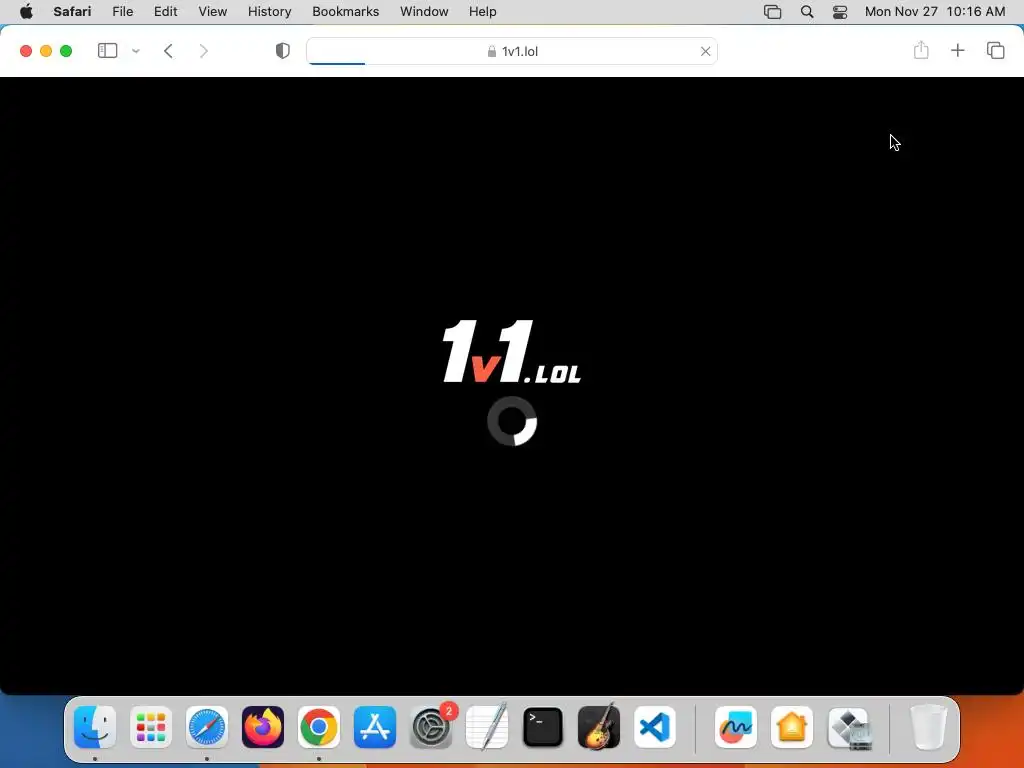
Task: Open Launchpad from the Dock
Action: coord(151,727)
